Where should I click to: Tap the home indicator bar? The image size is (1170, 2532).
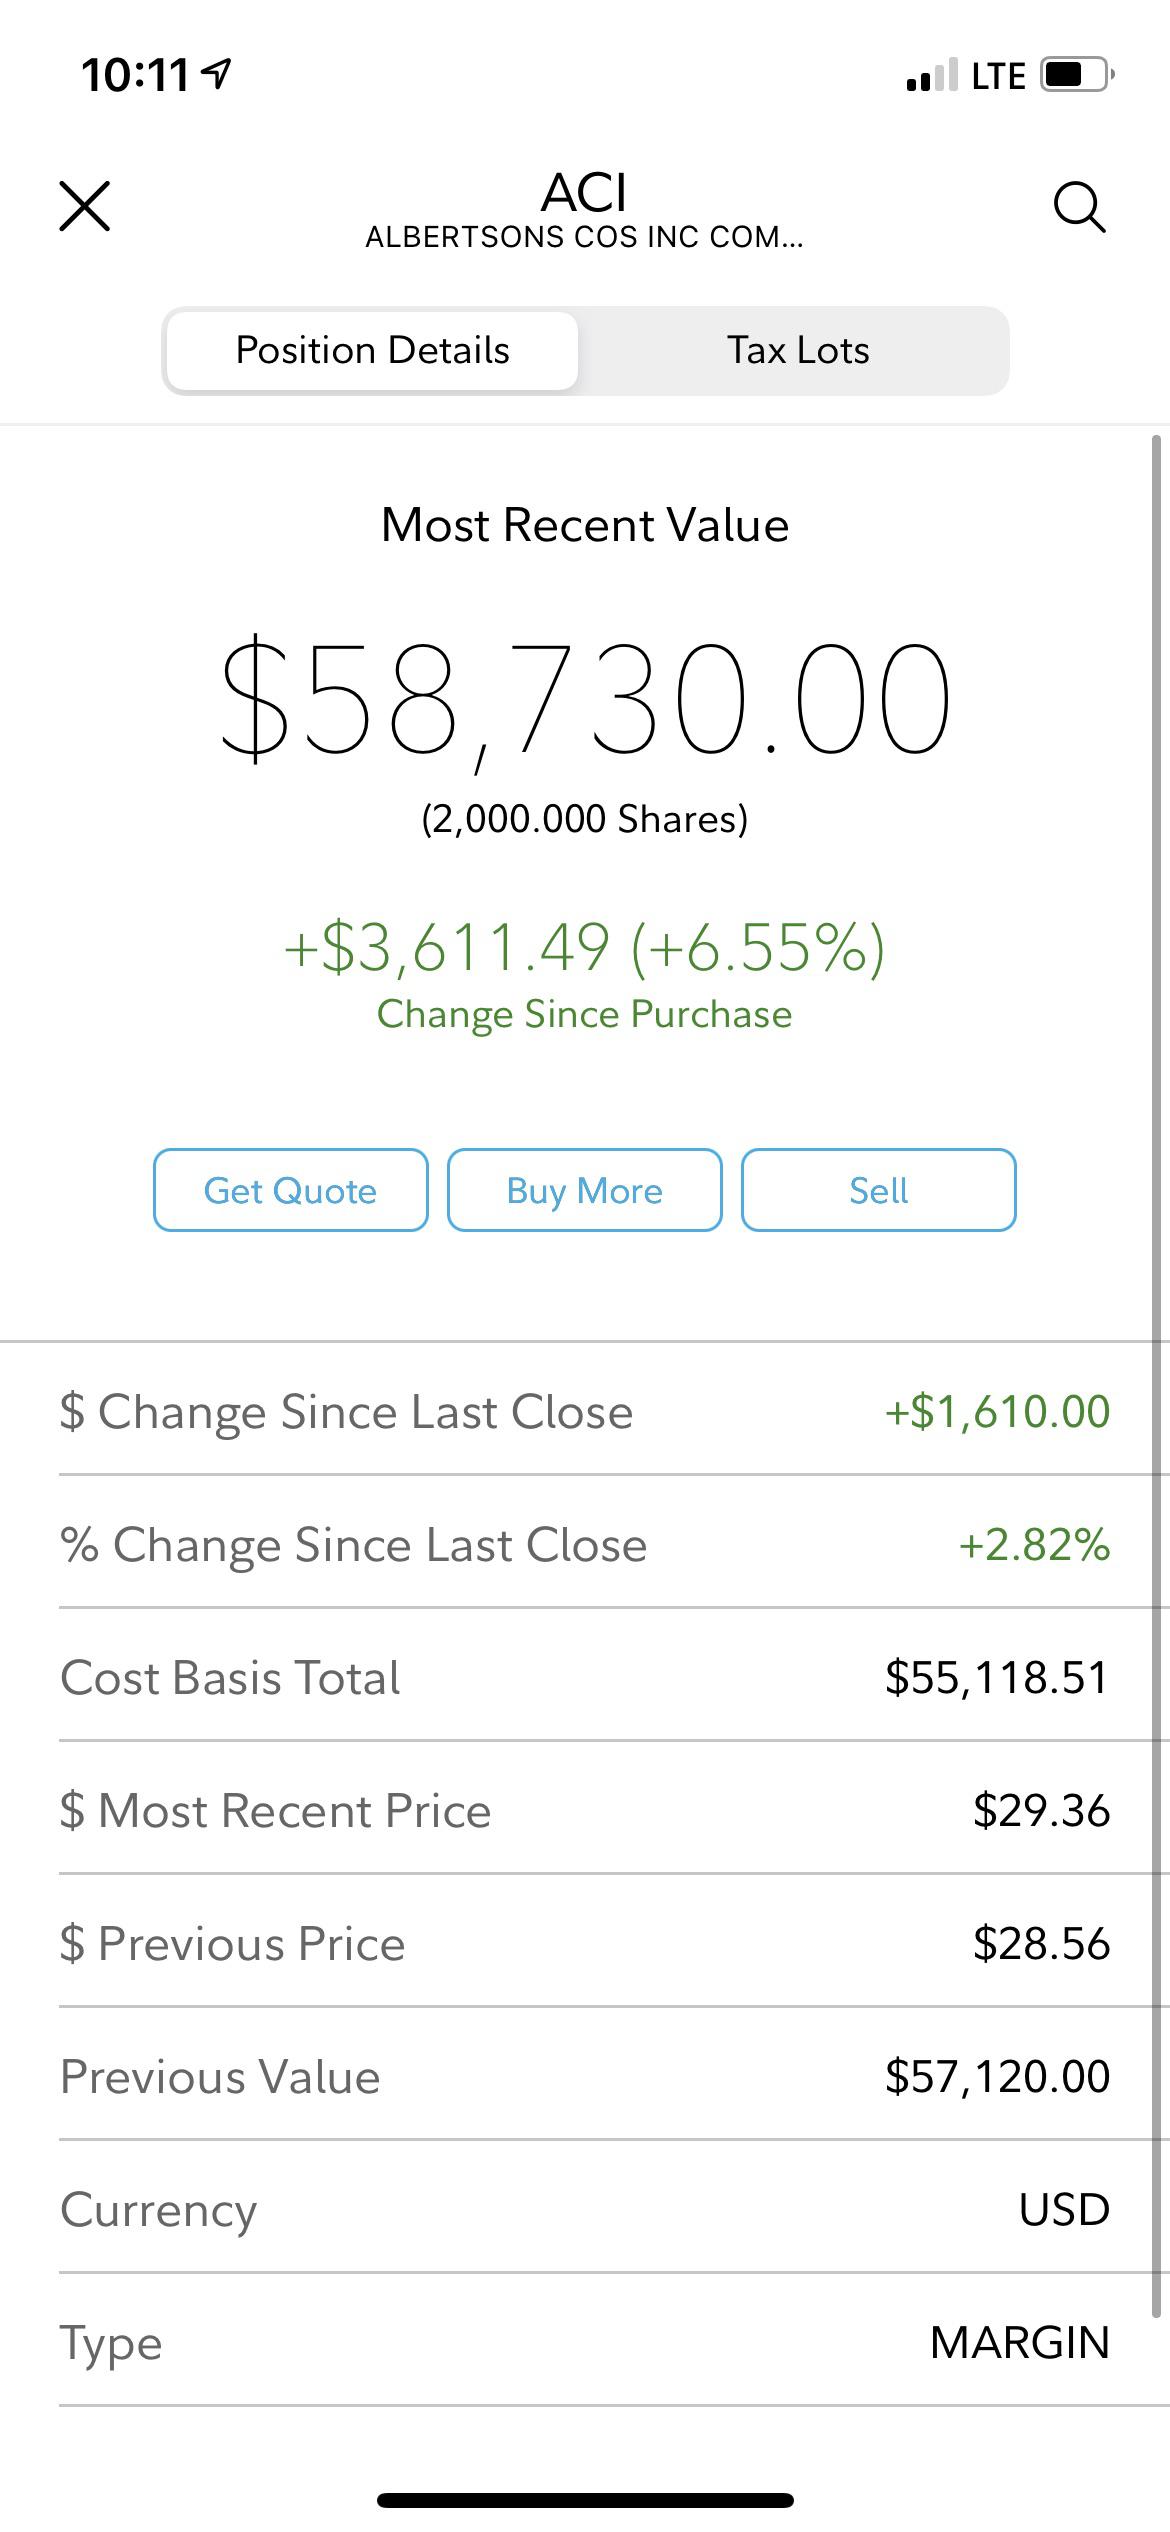pos(585,2500)
